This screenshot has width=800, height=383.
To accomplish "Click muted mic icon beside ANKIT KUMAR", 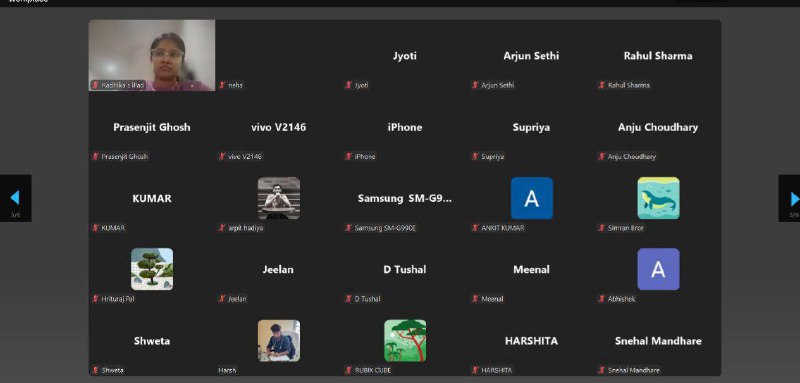I will coord(475,228).
